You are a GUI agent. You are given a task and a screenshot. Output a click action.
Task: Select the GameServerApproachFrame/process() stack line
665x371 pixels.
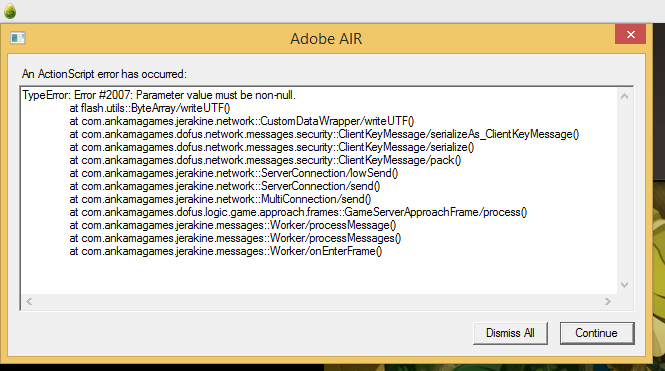click(x=298, y=212)
